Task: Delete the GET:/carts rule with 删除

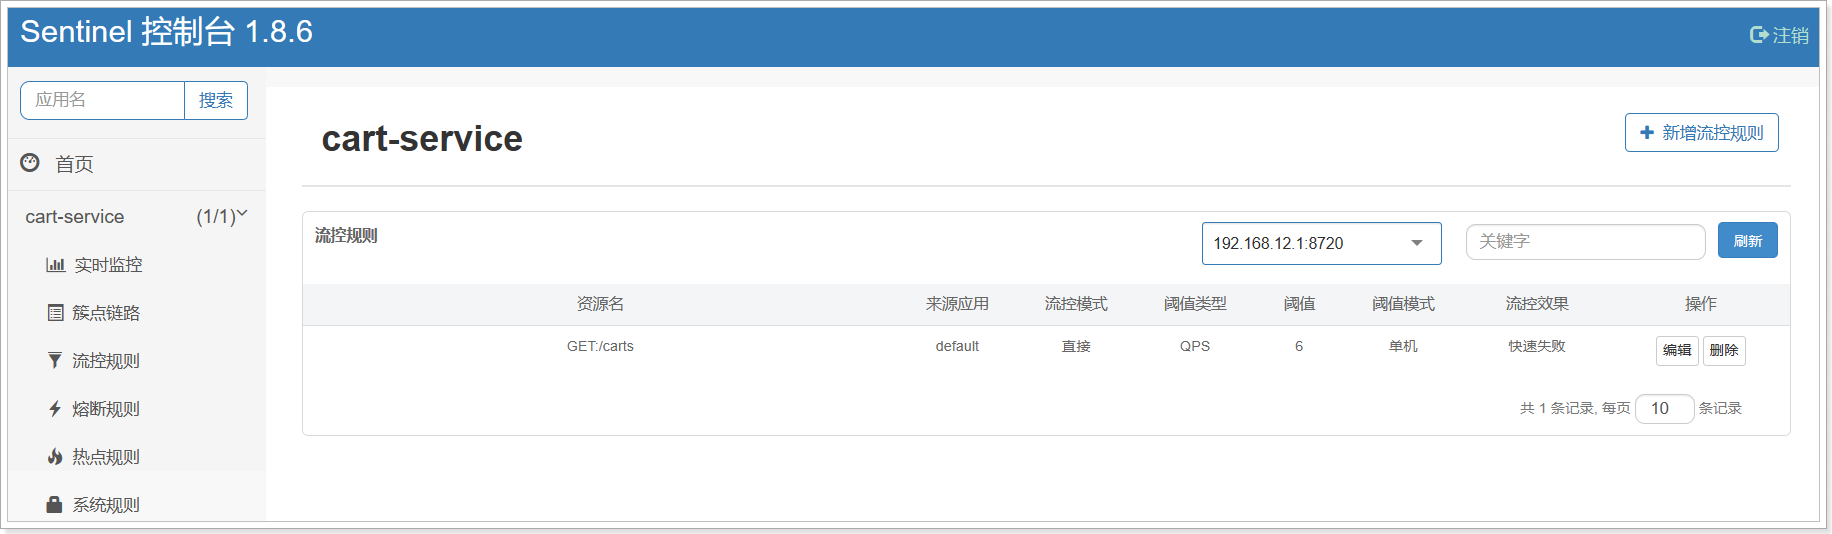Action: coord(1724,350)
